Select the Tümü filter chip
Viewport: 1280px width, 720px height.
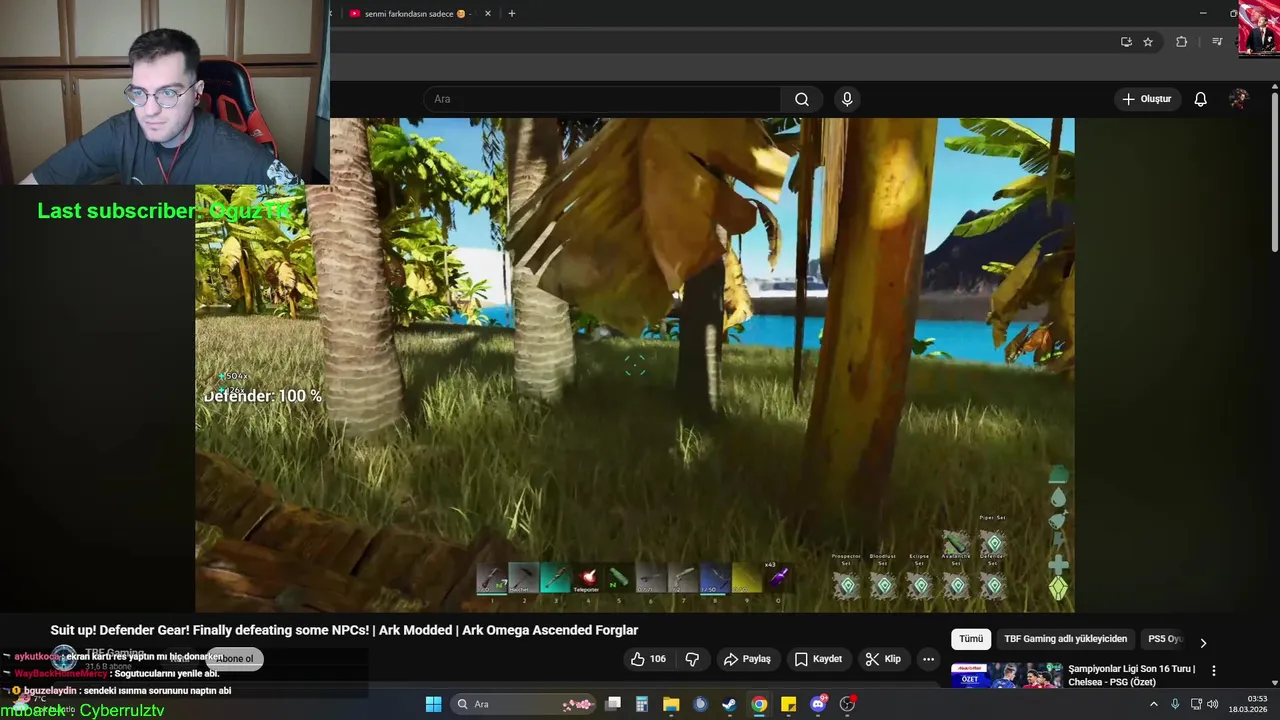(971, 639)
